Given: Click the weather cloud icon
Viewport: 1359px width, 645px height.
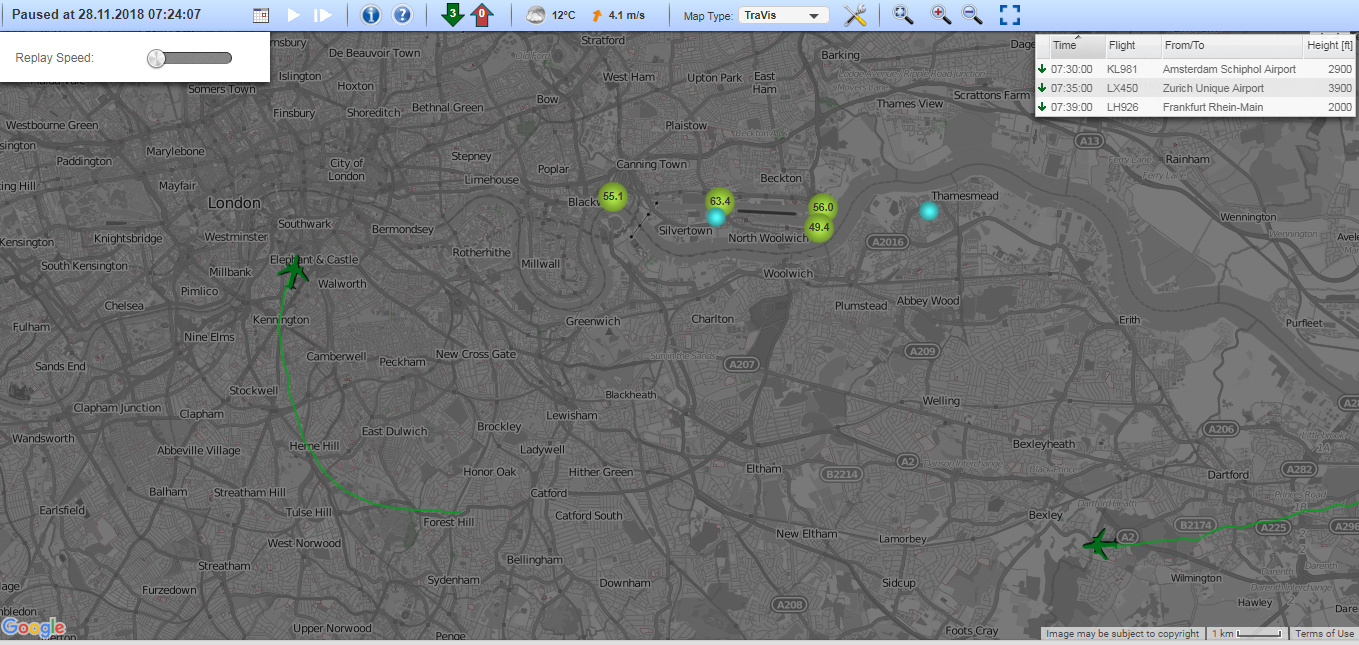Looking at the screenshot, I should (x=537, y=15).
